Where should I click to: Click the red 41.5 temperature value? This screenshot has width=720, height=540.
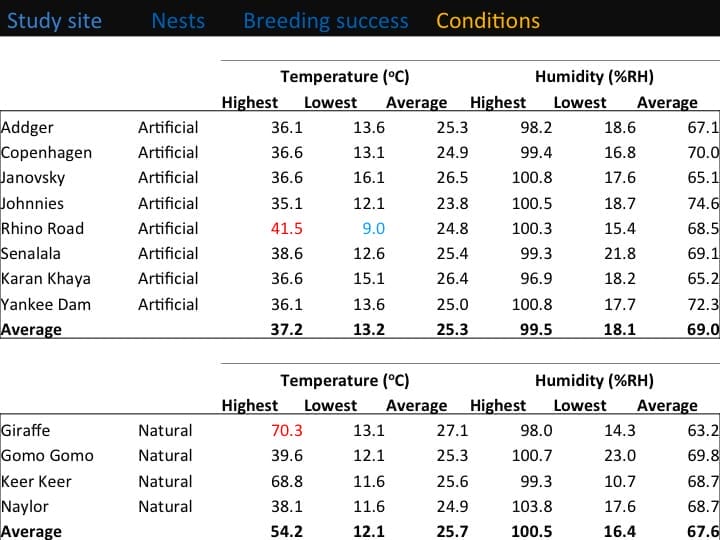(286, 228)
